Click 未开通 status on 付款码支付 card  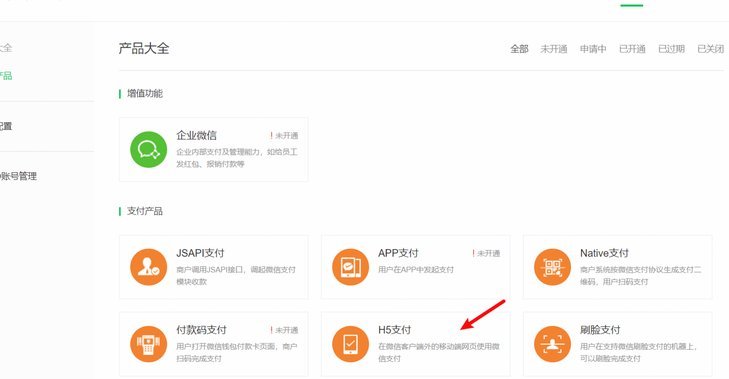[284, 330]
